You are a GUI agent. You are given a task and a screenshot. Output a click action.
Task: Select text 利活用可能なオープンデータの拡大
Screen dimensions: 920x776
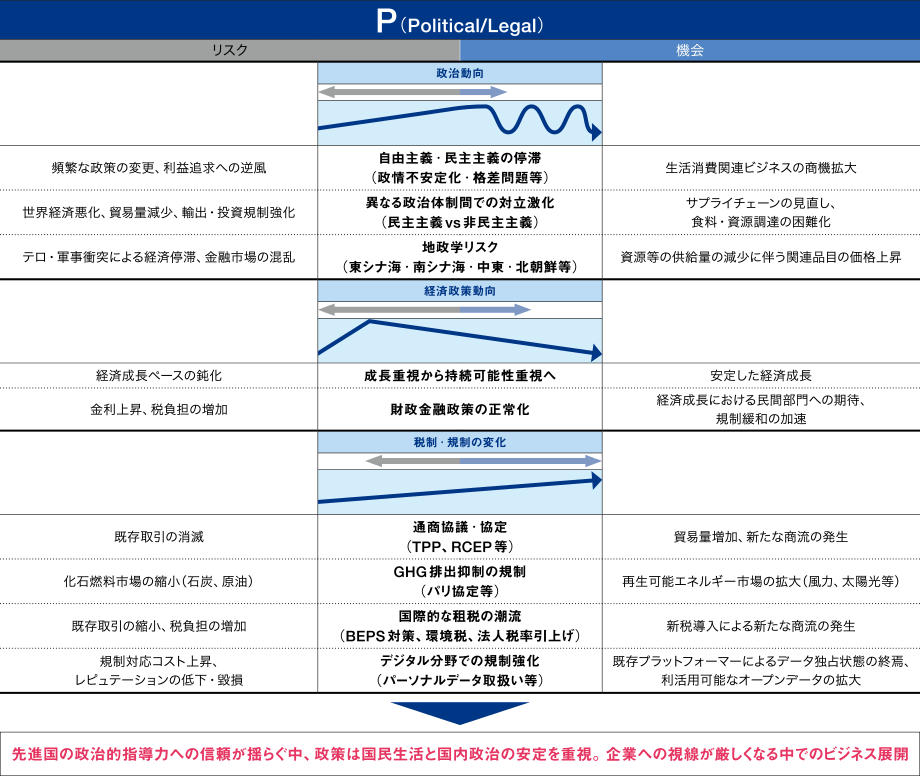761,680
